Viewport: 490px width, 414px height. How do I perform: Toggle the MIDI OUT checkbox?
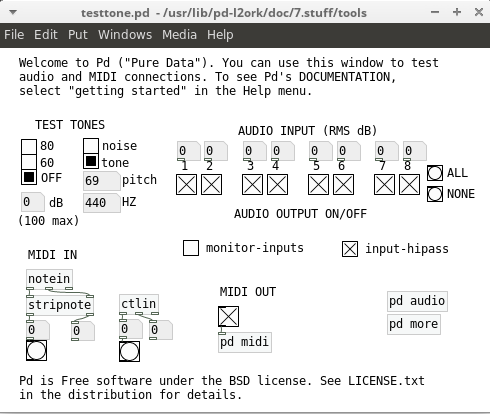coord(228,316)
